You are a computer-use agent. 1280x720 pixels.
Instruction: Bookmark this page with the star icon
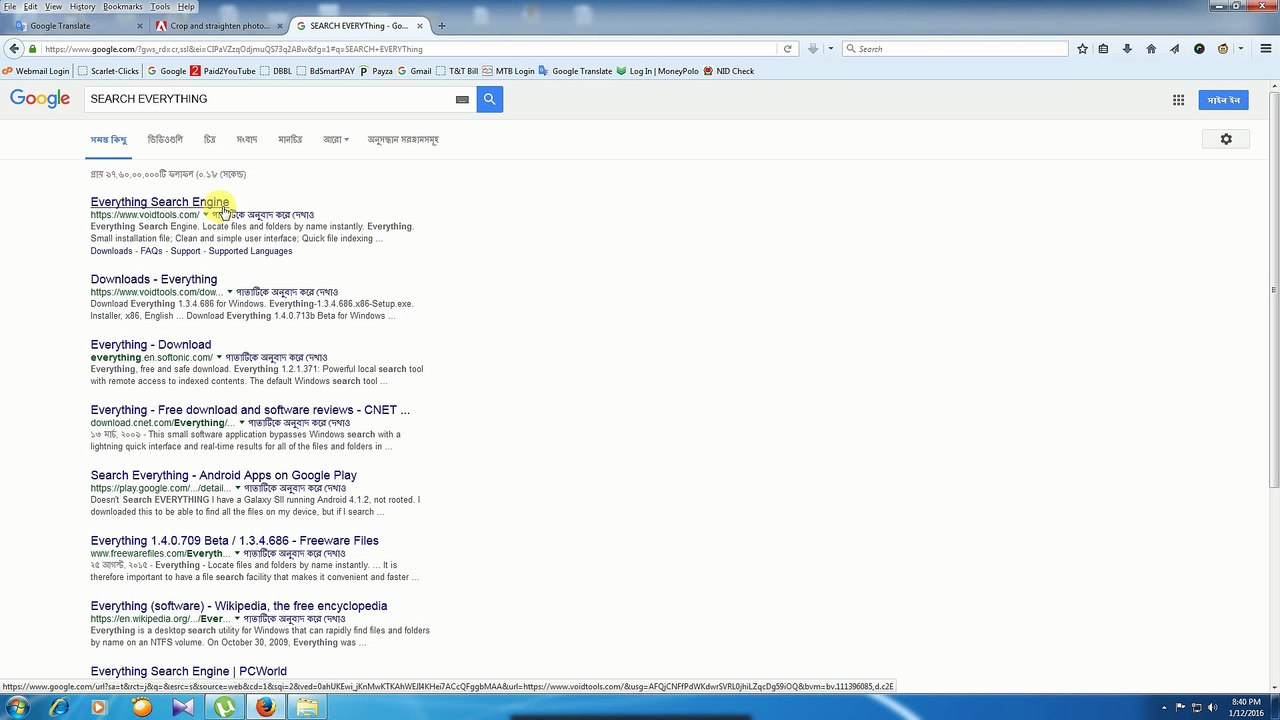tap(1082, 49)
